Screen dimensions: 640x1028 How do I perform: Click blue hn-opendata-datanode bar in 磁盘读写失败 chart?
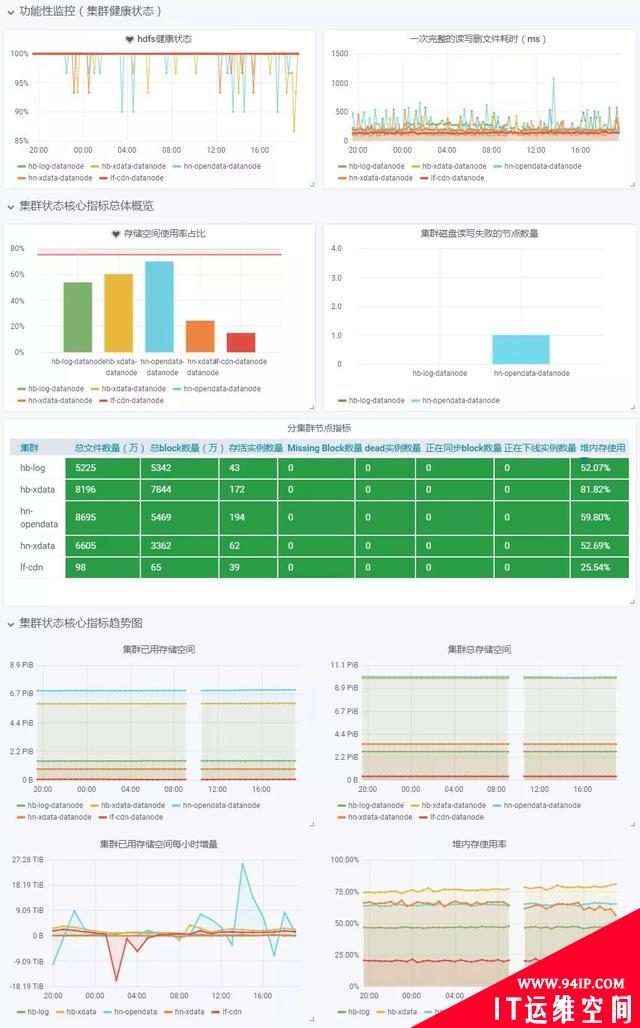[521, 349]
